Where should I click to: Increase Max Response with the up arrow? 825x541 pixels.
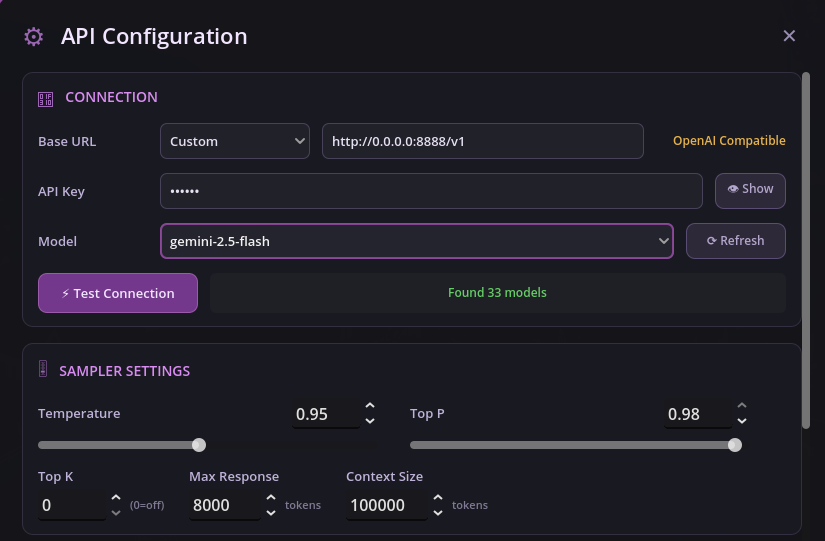click(271, 497)
